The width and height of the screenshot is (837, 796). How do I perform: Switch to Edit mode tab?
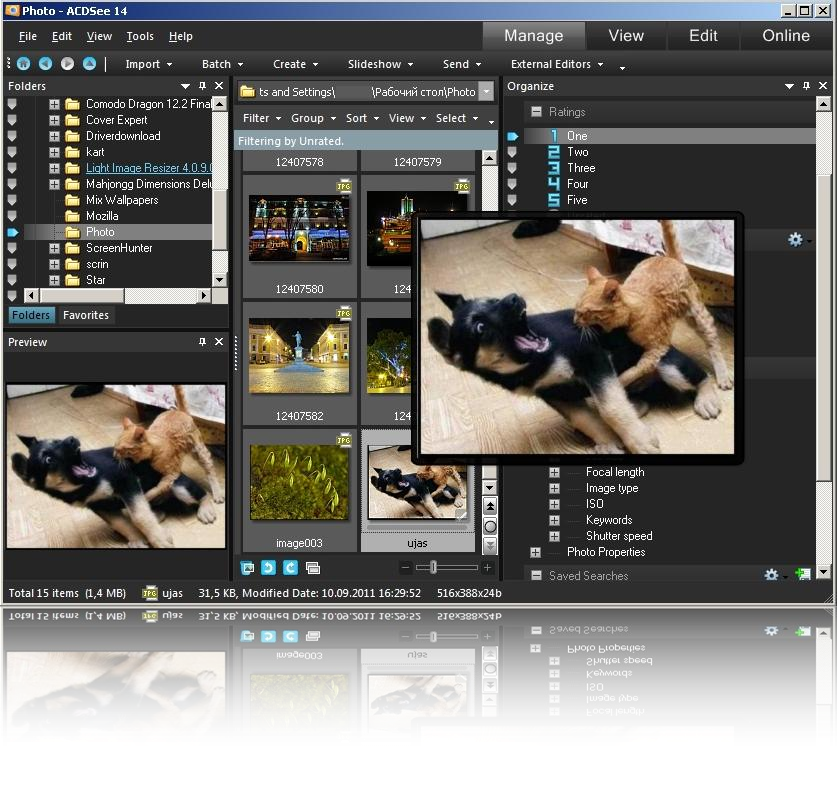703,36
